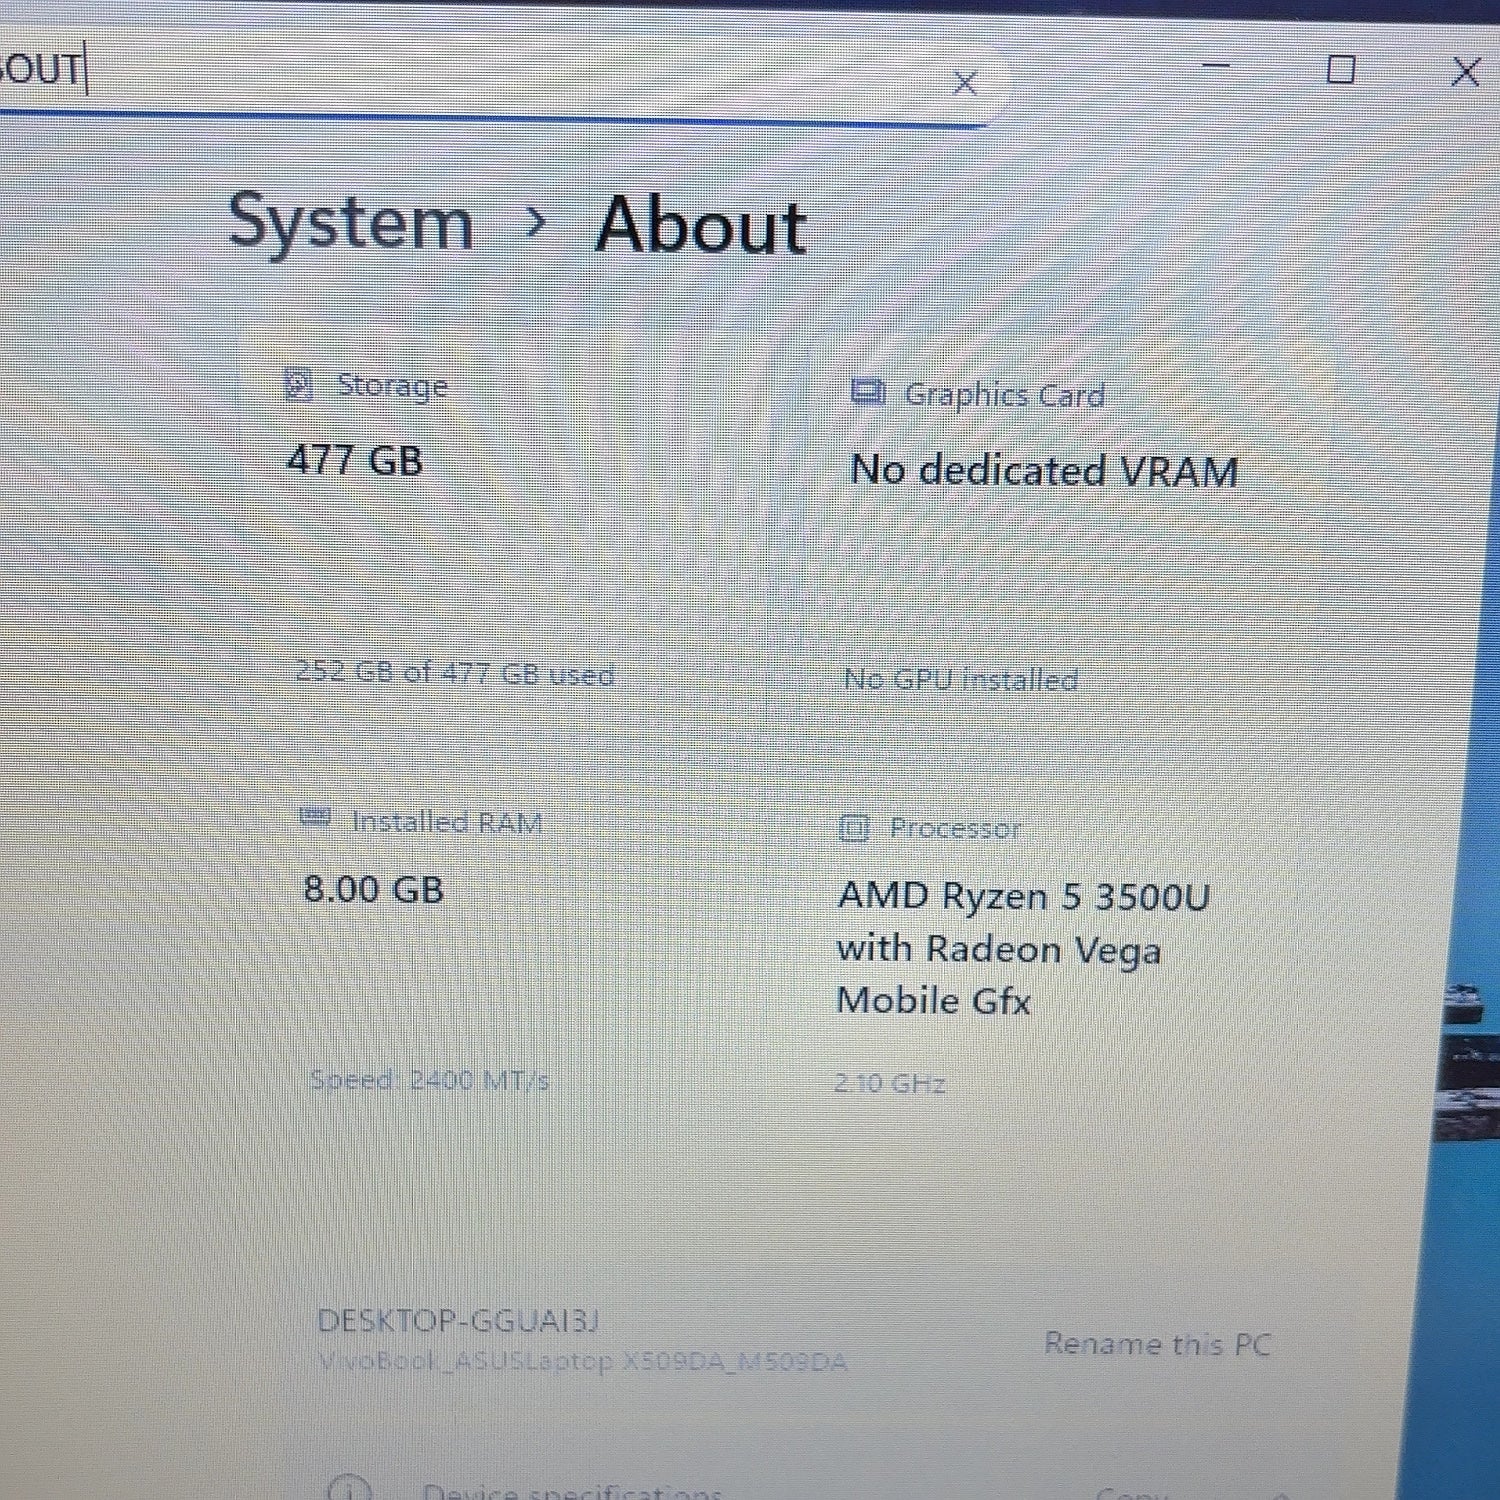Select the AMD Ryzen 5 3500U processor name
1500x1500 pixels.
tap(1023, 948)
